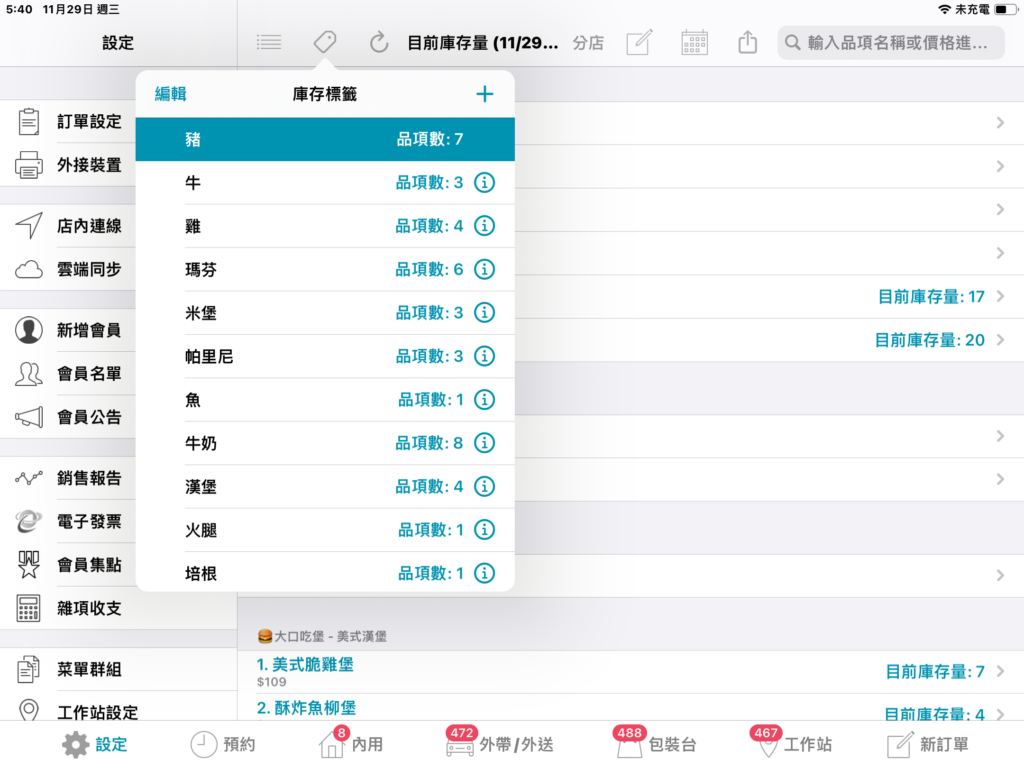Open the calendar grid icon
This screenshot has width=1024, height=768.
(x=694, y=43)
